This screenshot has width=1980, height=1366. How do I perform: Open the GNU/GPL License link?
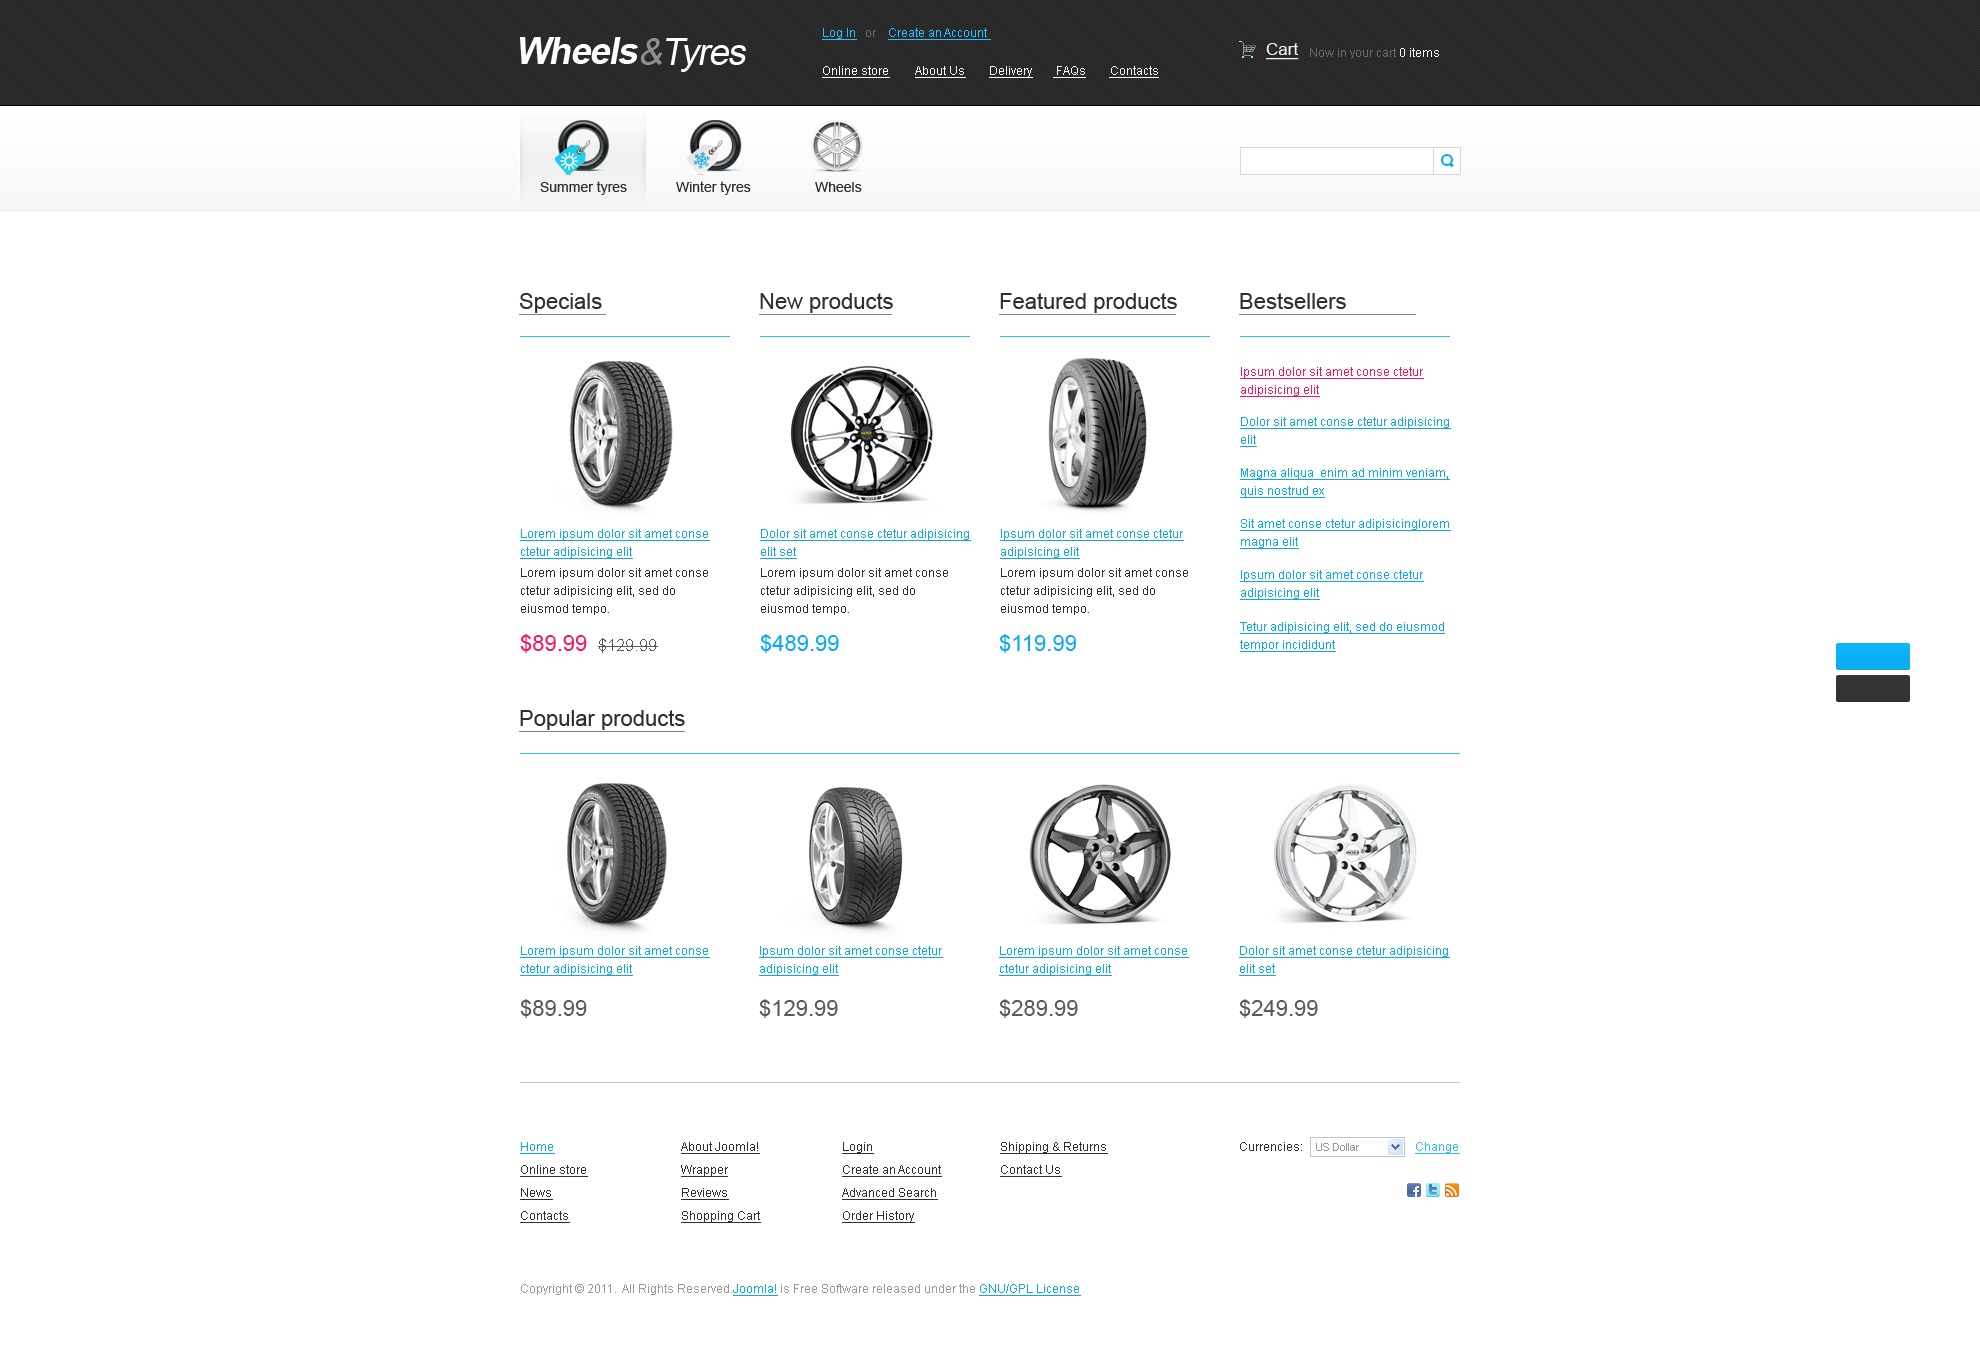[1029, 1289]
